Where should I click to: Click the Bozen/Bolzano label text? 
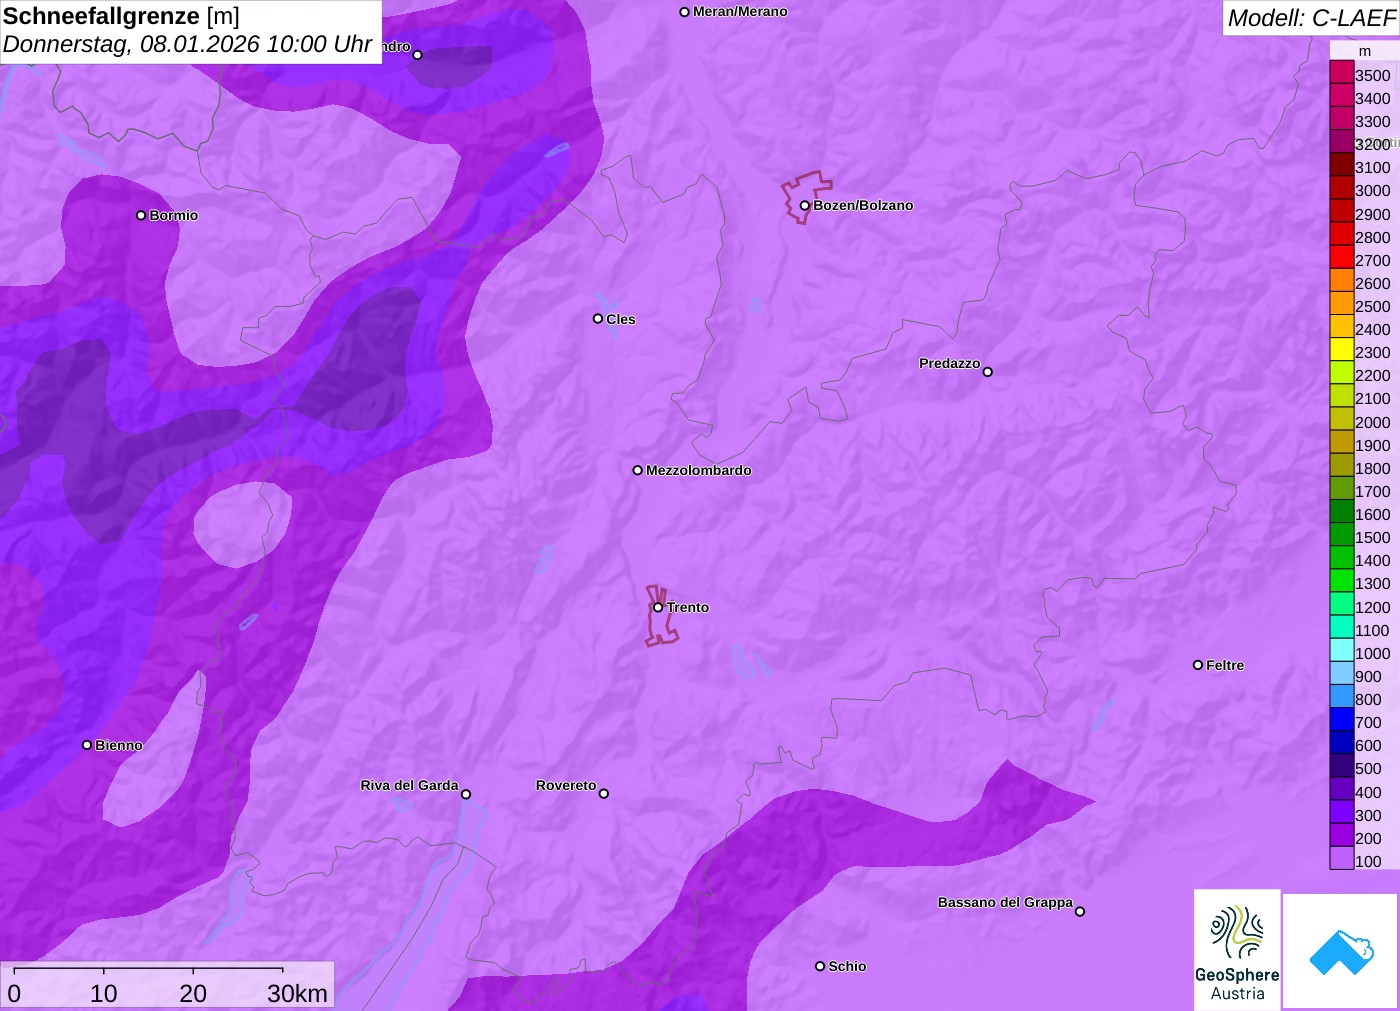coord(863,205)
